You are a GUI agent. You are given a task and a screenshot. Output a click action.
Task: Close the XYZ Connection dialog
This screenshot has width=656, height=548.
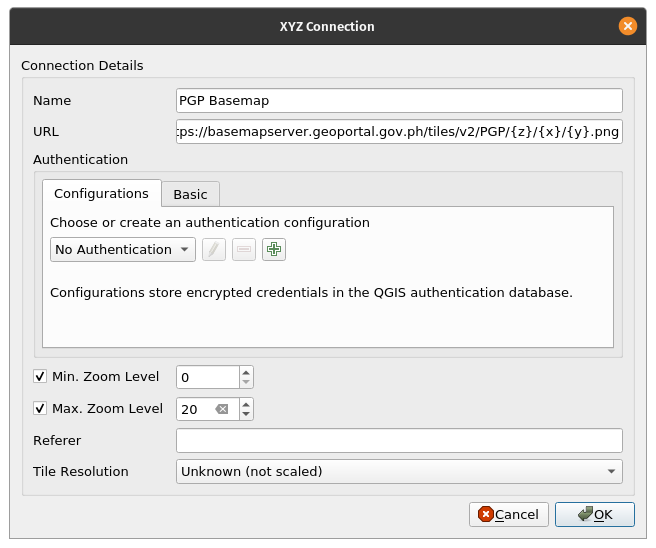pyautogui.click(x=628, y=26)
